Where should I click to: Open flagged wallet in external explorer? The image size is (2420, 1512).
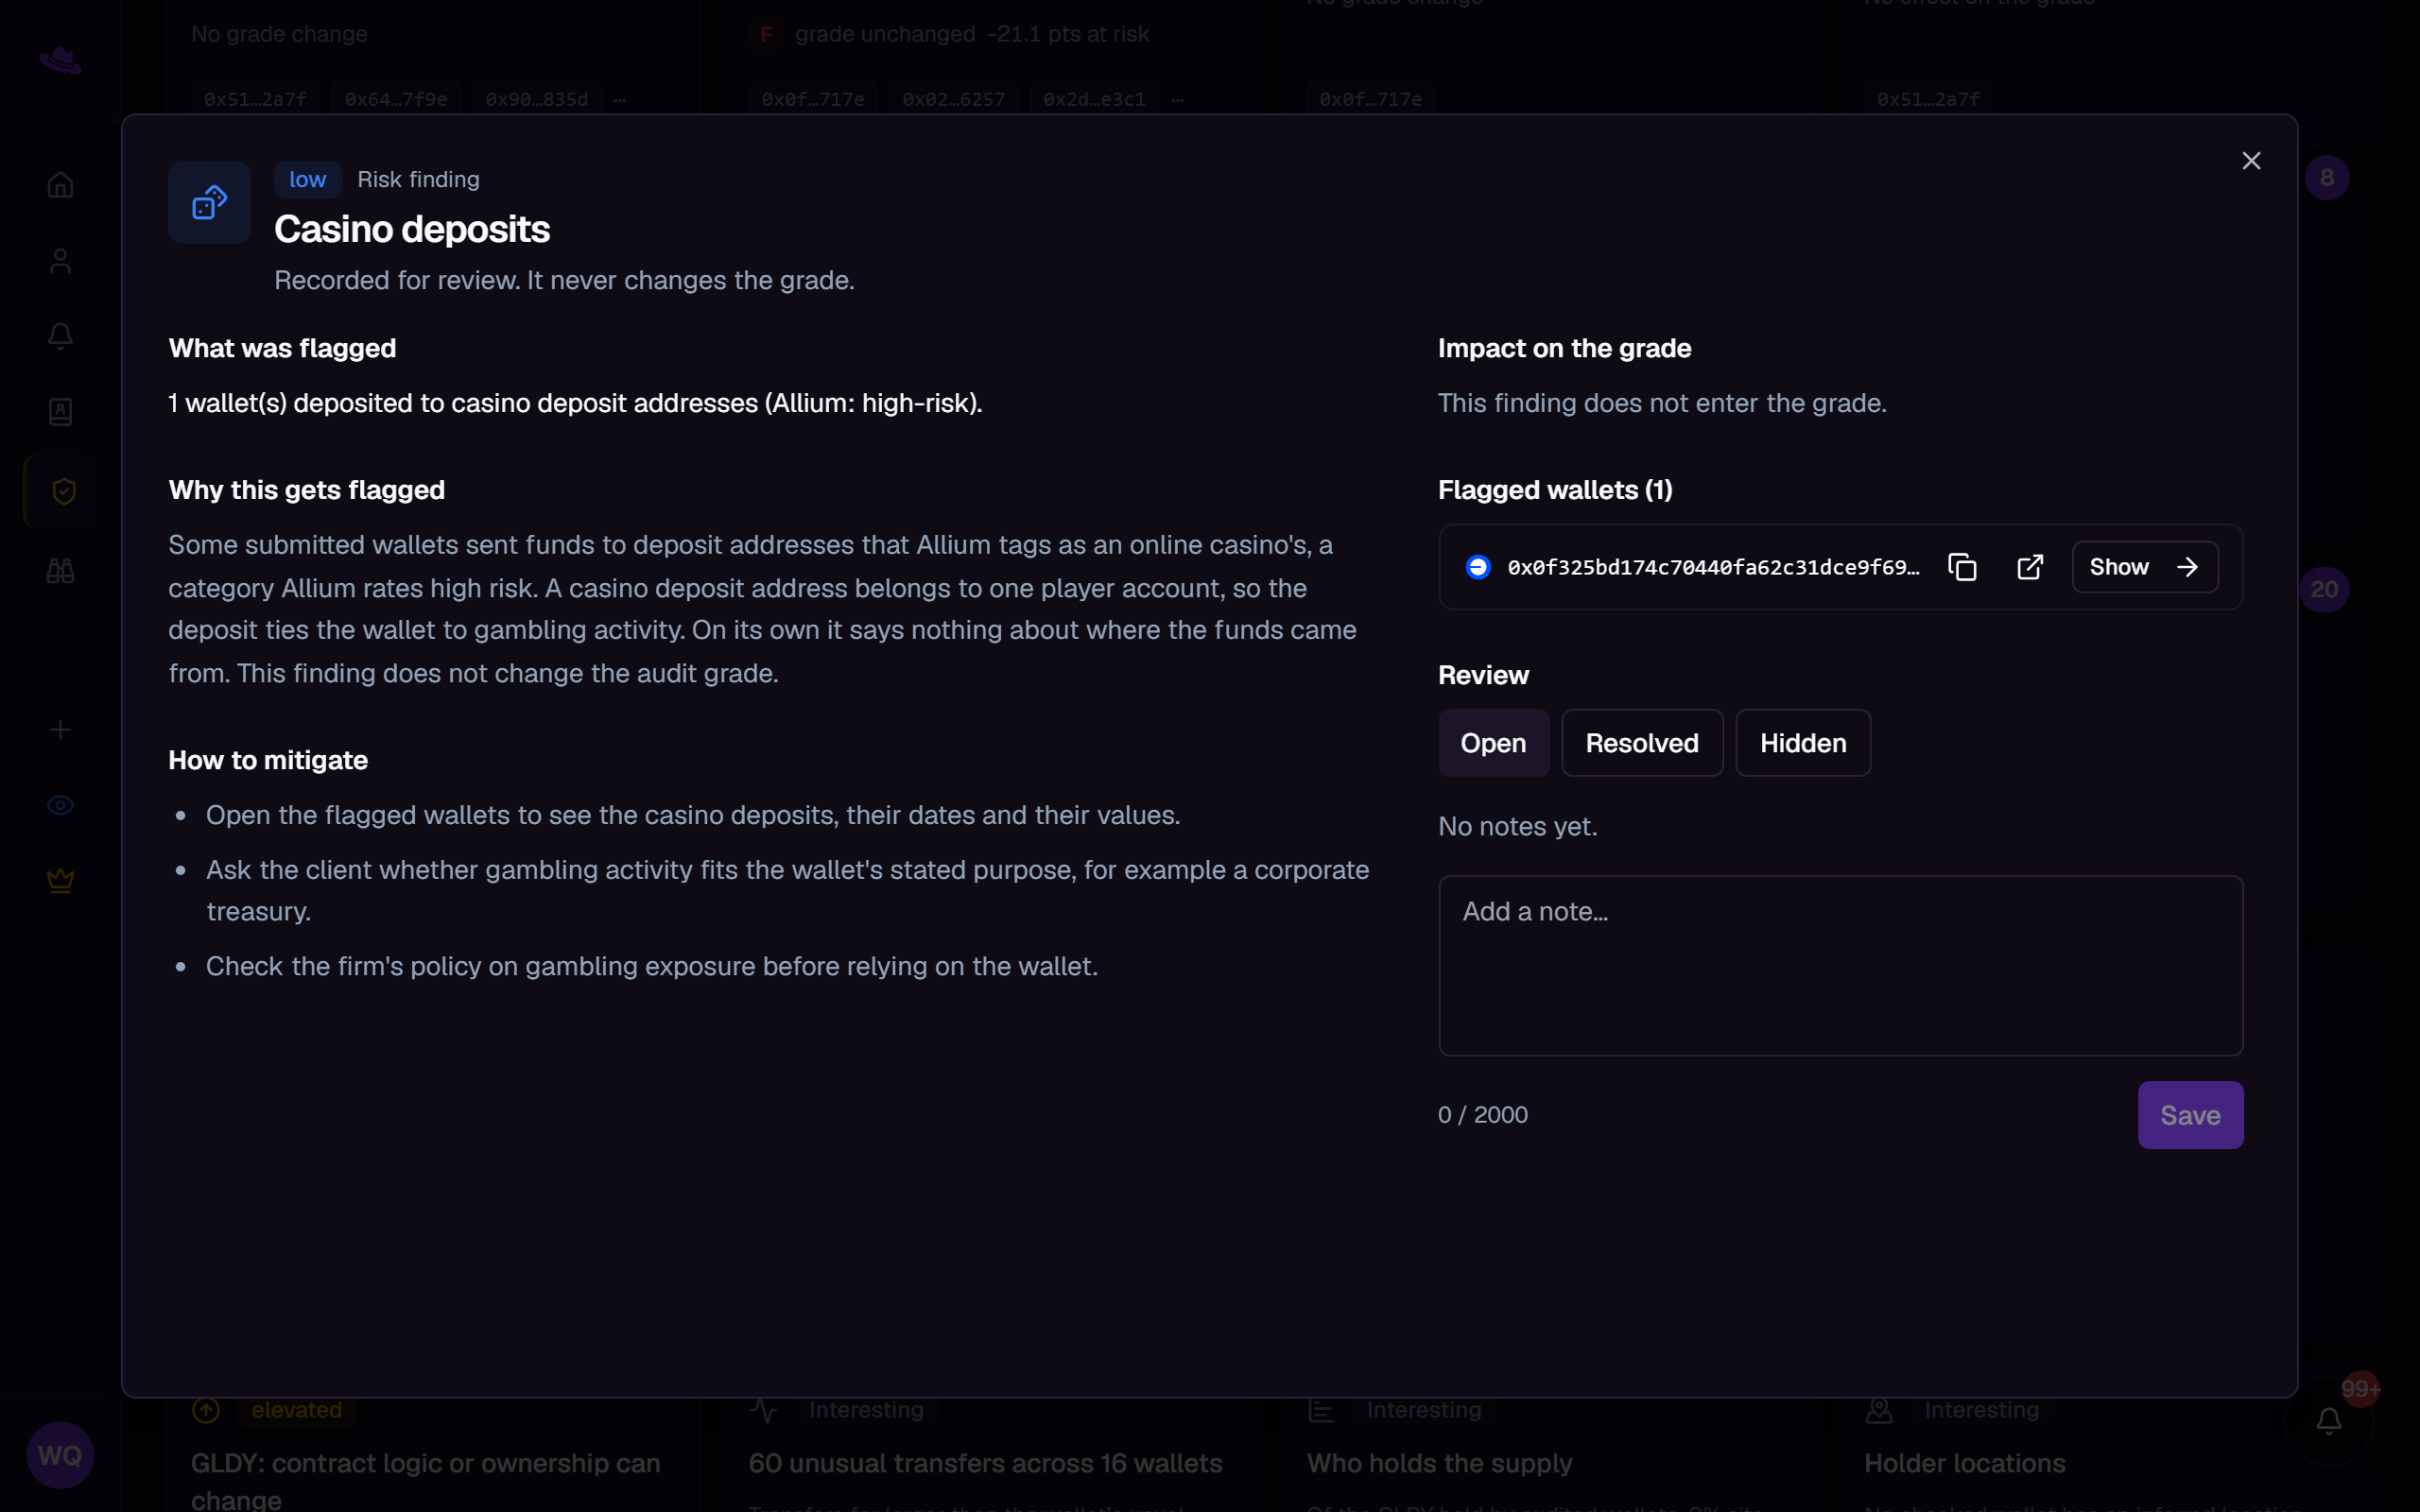2030,567
